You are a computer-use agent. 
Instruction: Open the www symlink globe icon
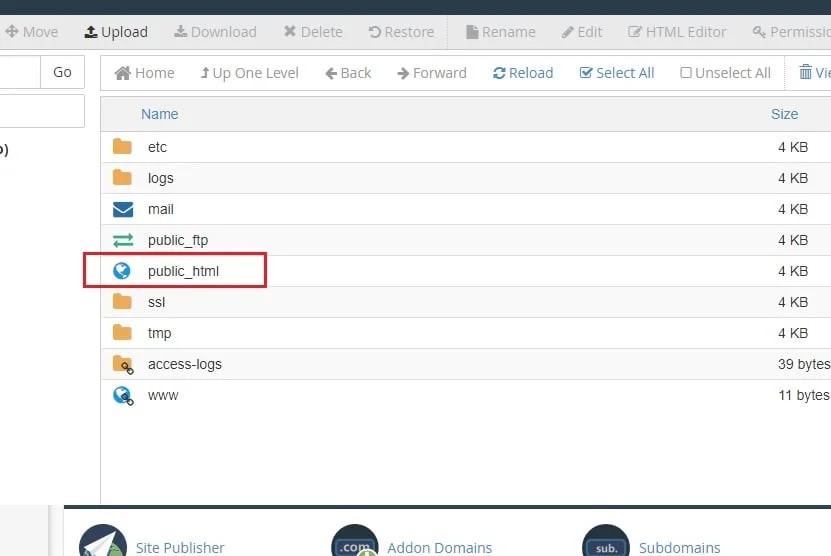tap(123, 395)
